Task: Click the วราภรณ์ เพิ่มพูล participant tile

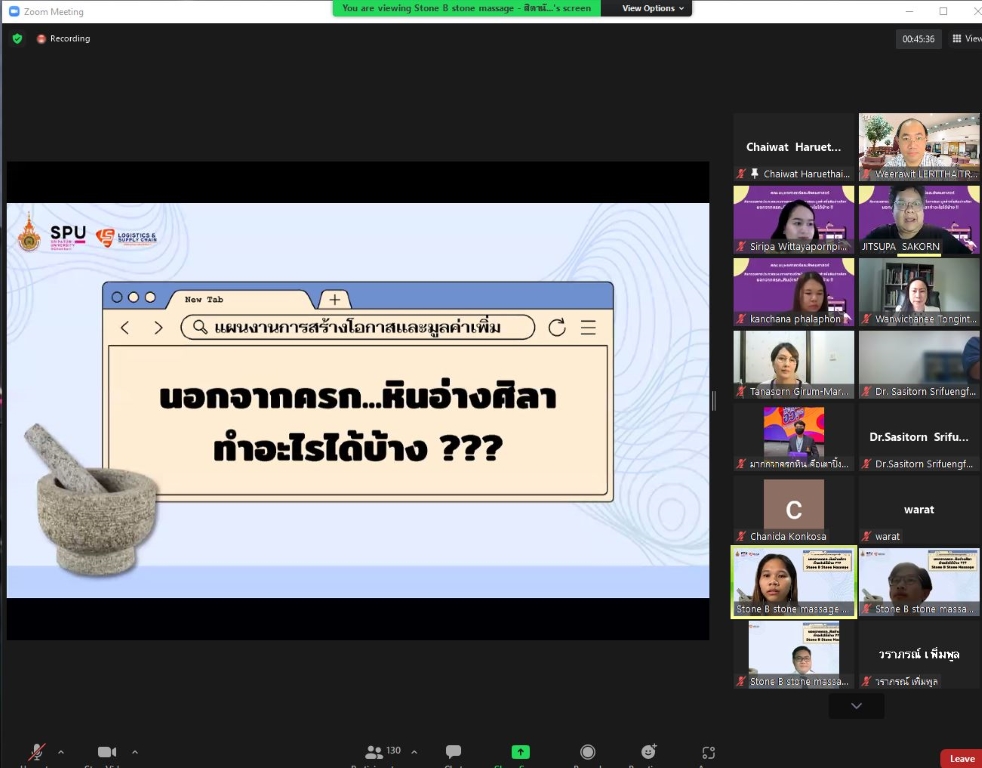Action: (919, 655)
